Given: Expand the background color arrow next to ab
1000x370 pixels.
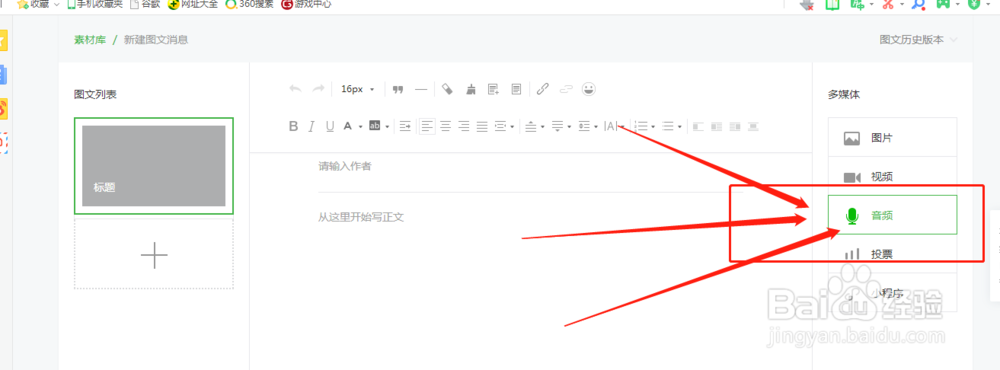Looking at the screenshot, I should tap(387, 127).
